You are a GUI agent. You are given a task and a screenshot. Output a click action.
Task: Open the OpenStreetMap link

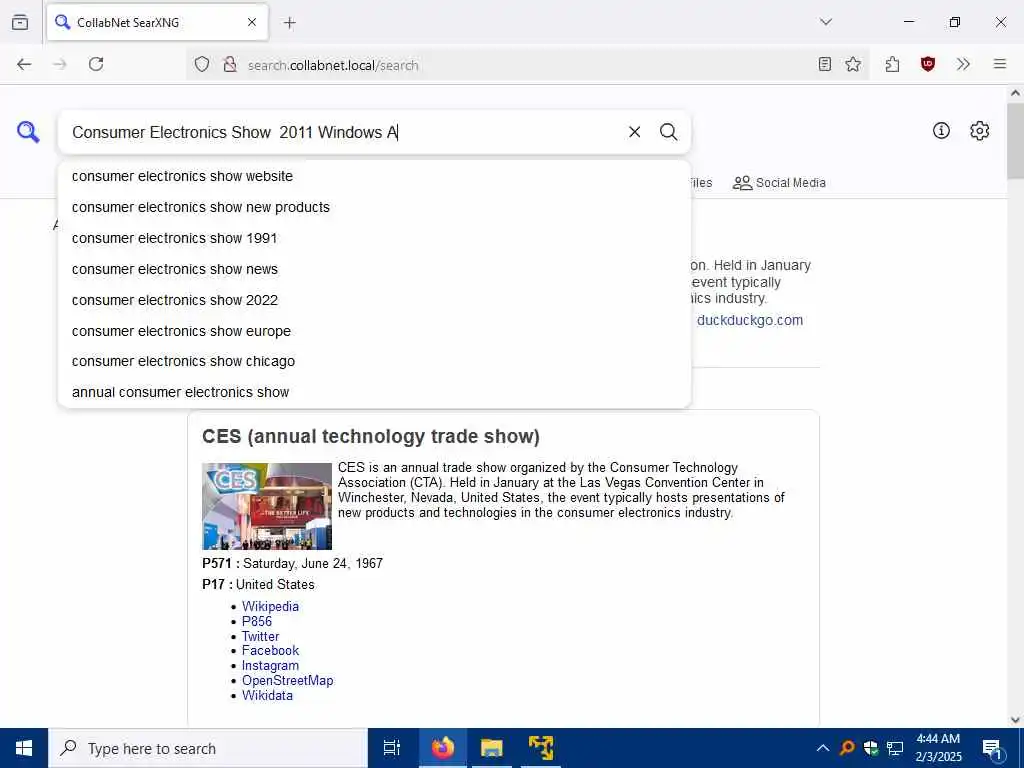point(287,680)
